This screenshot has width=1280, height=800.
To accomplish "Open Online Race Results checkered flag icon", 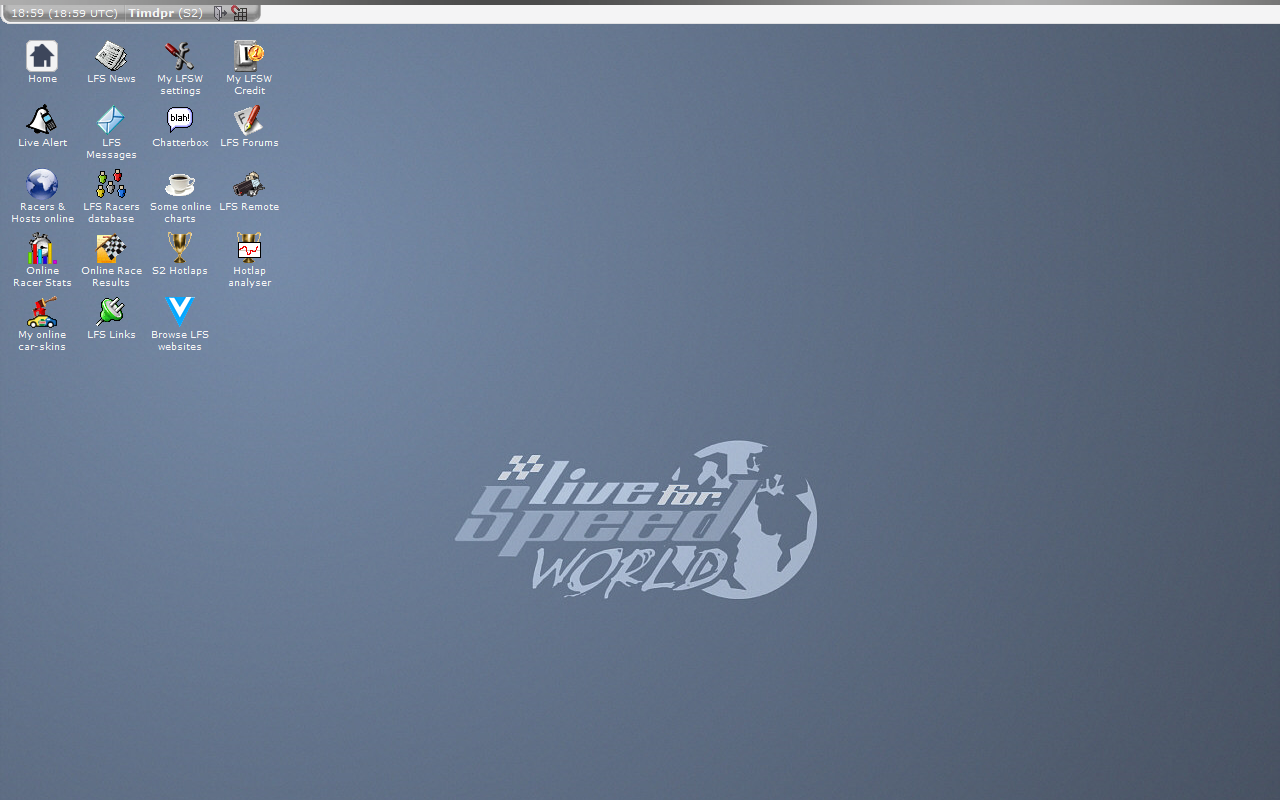I will pos(111,248).
